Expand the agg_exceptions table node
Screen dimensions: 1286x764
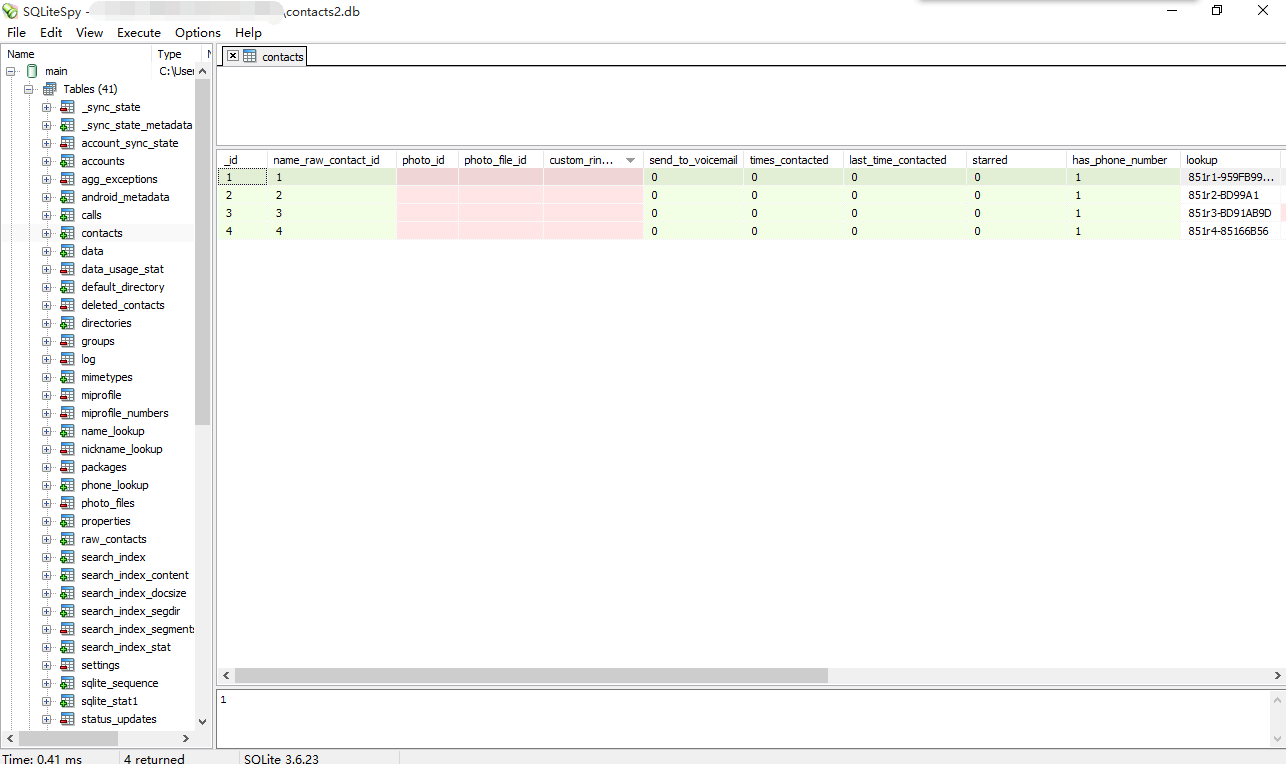click(x=47, y=179)
